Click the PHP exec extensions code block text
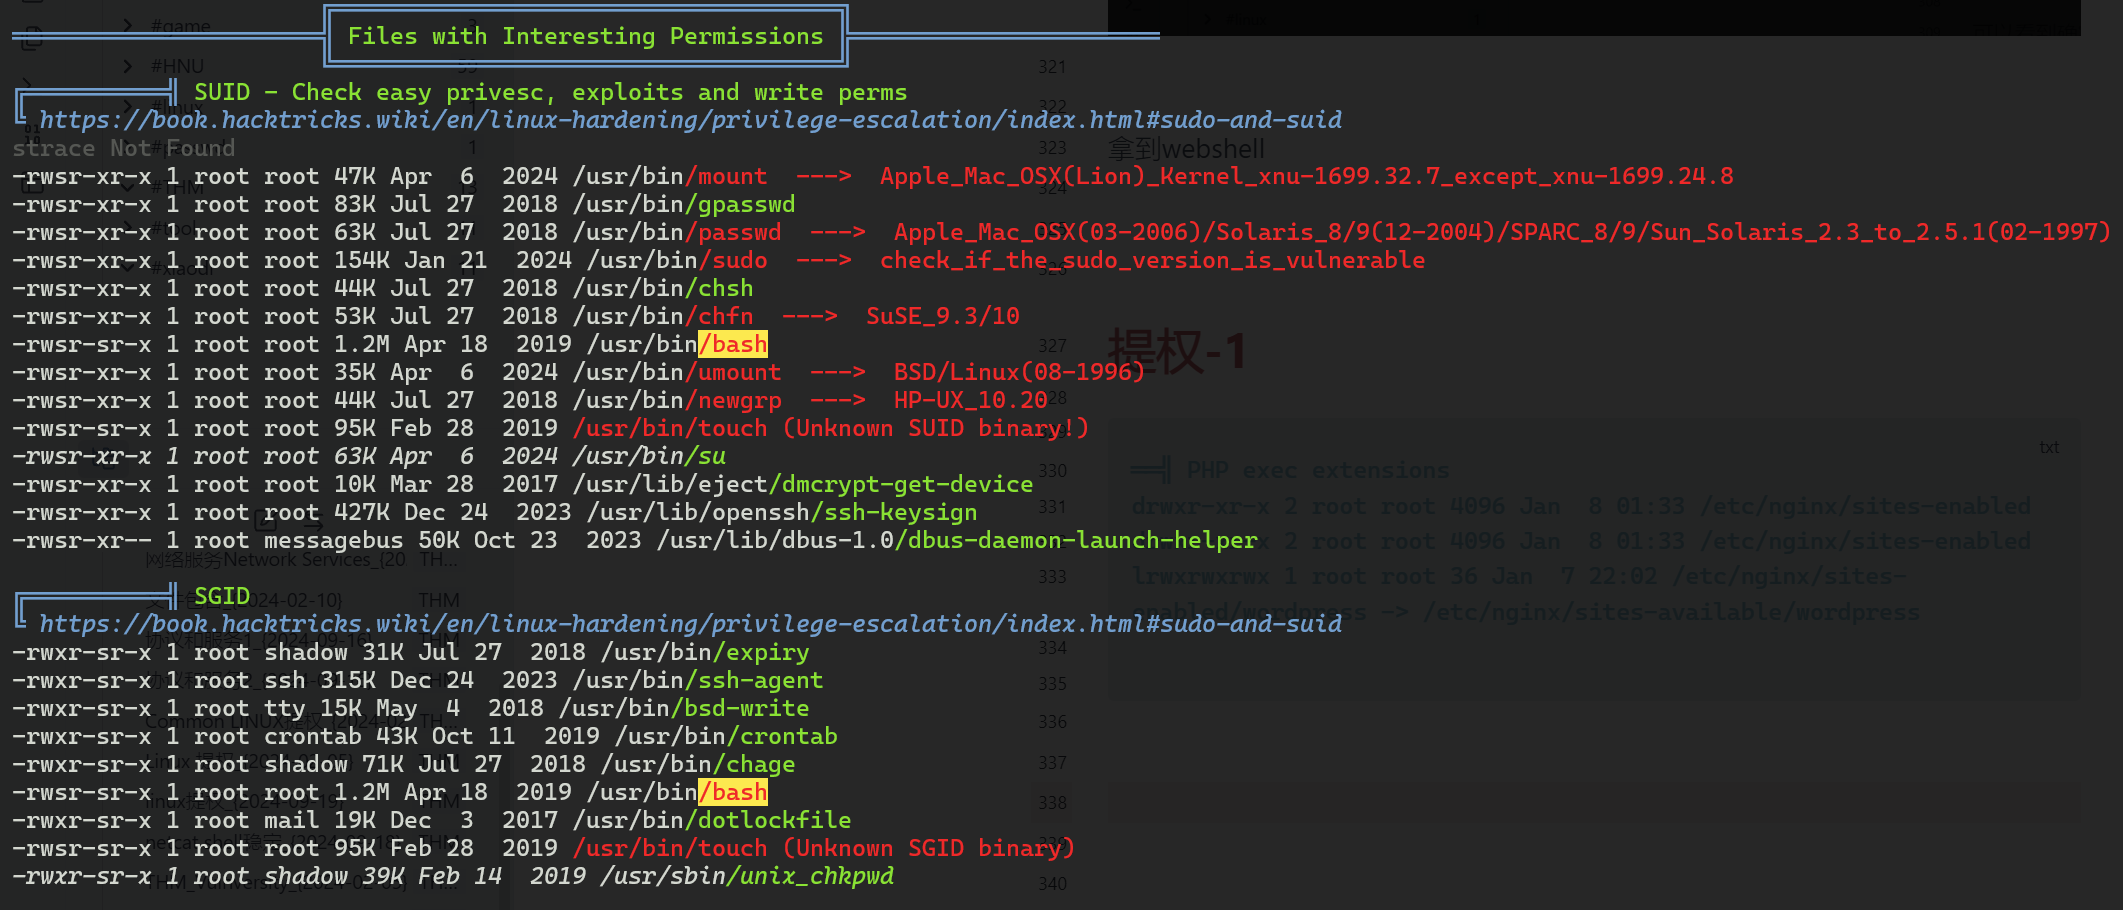Screen dimensions: 2123x910 pos(1290,470)
